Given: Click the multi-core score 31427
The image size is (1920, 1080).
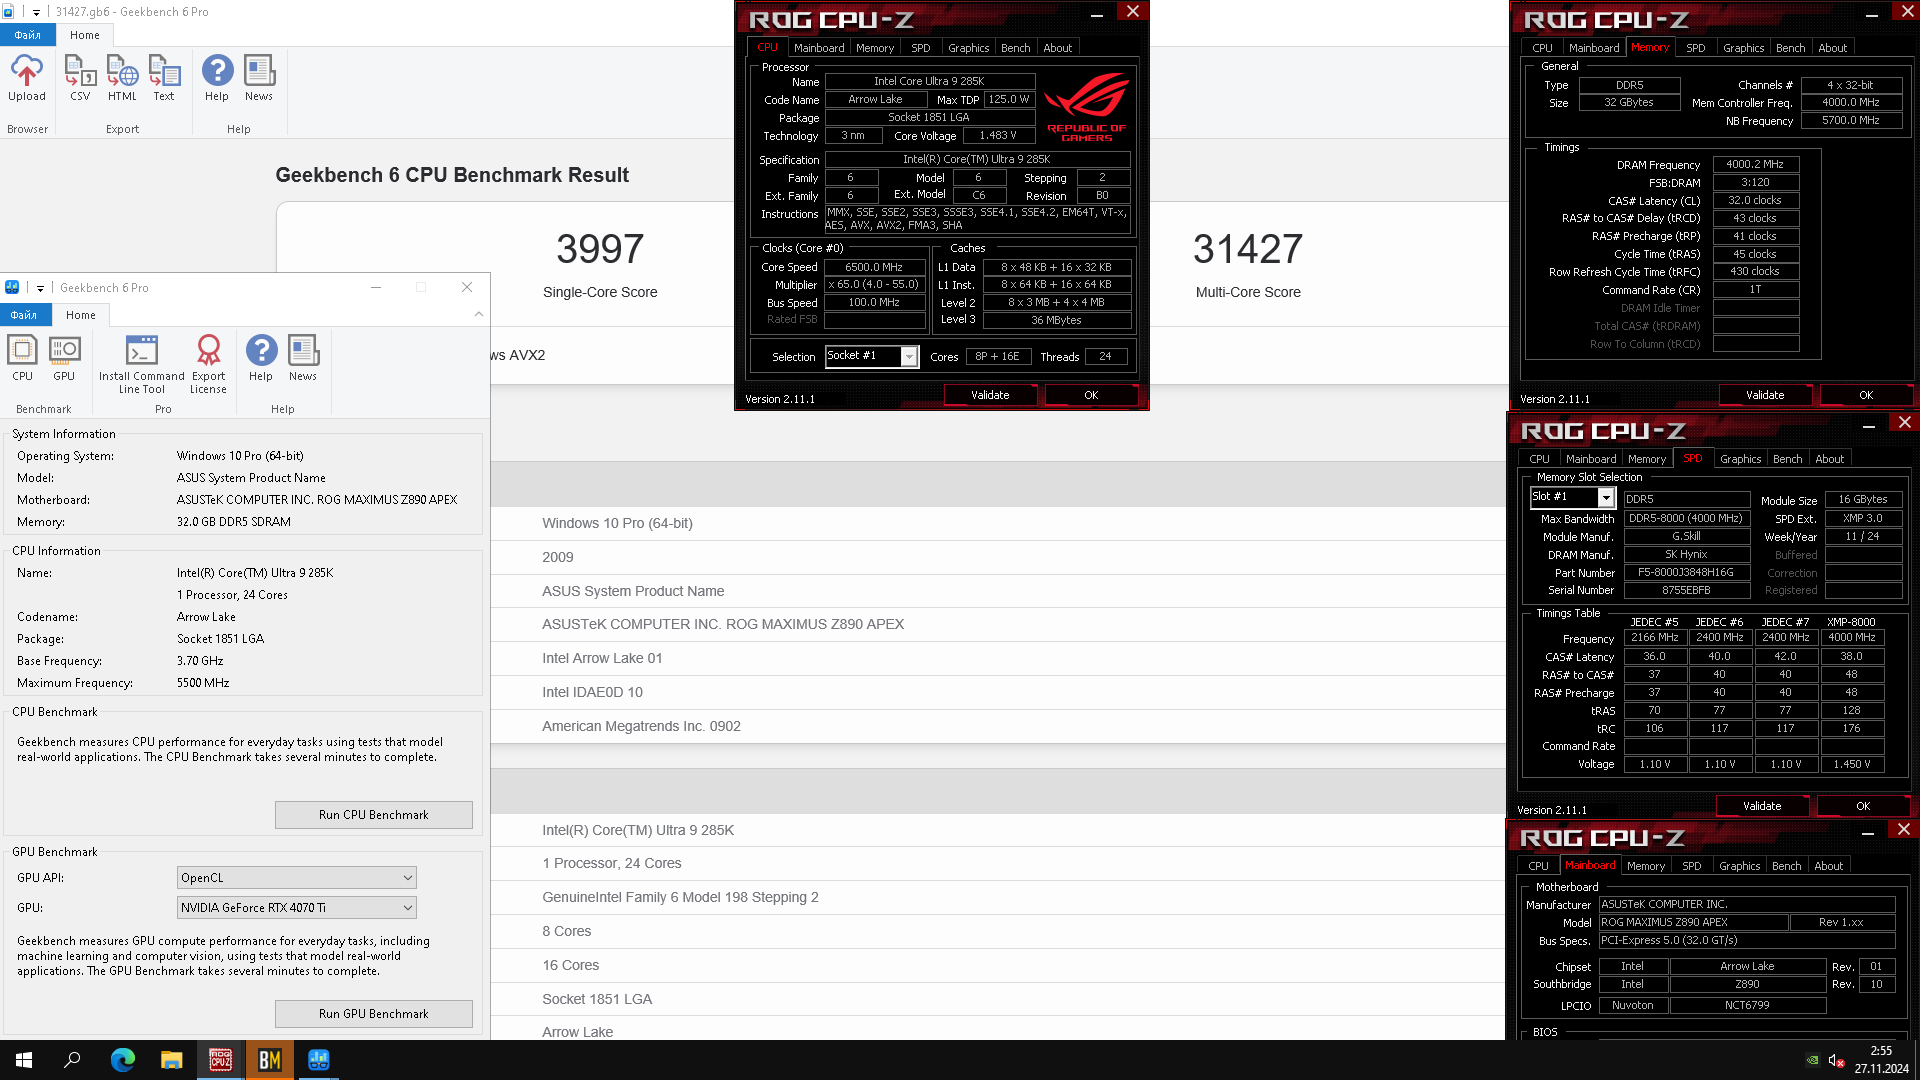Looking at the screenshot, I should pos(1248,249).
